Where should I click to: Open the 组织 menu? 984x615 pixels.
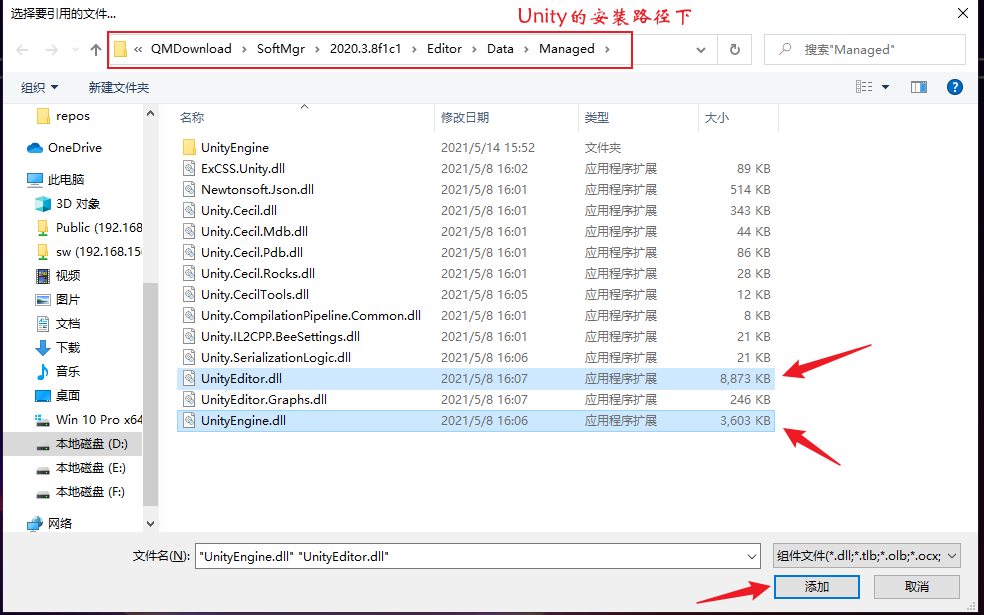click(40, 87)
